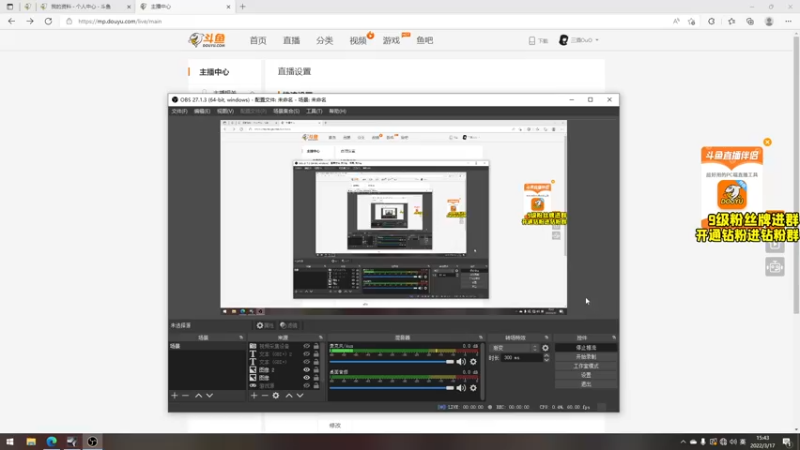Click the browser address bar
Image resolution: width=800 pixels, height=450 pixels.
point(367,21)
